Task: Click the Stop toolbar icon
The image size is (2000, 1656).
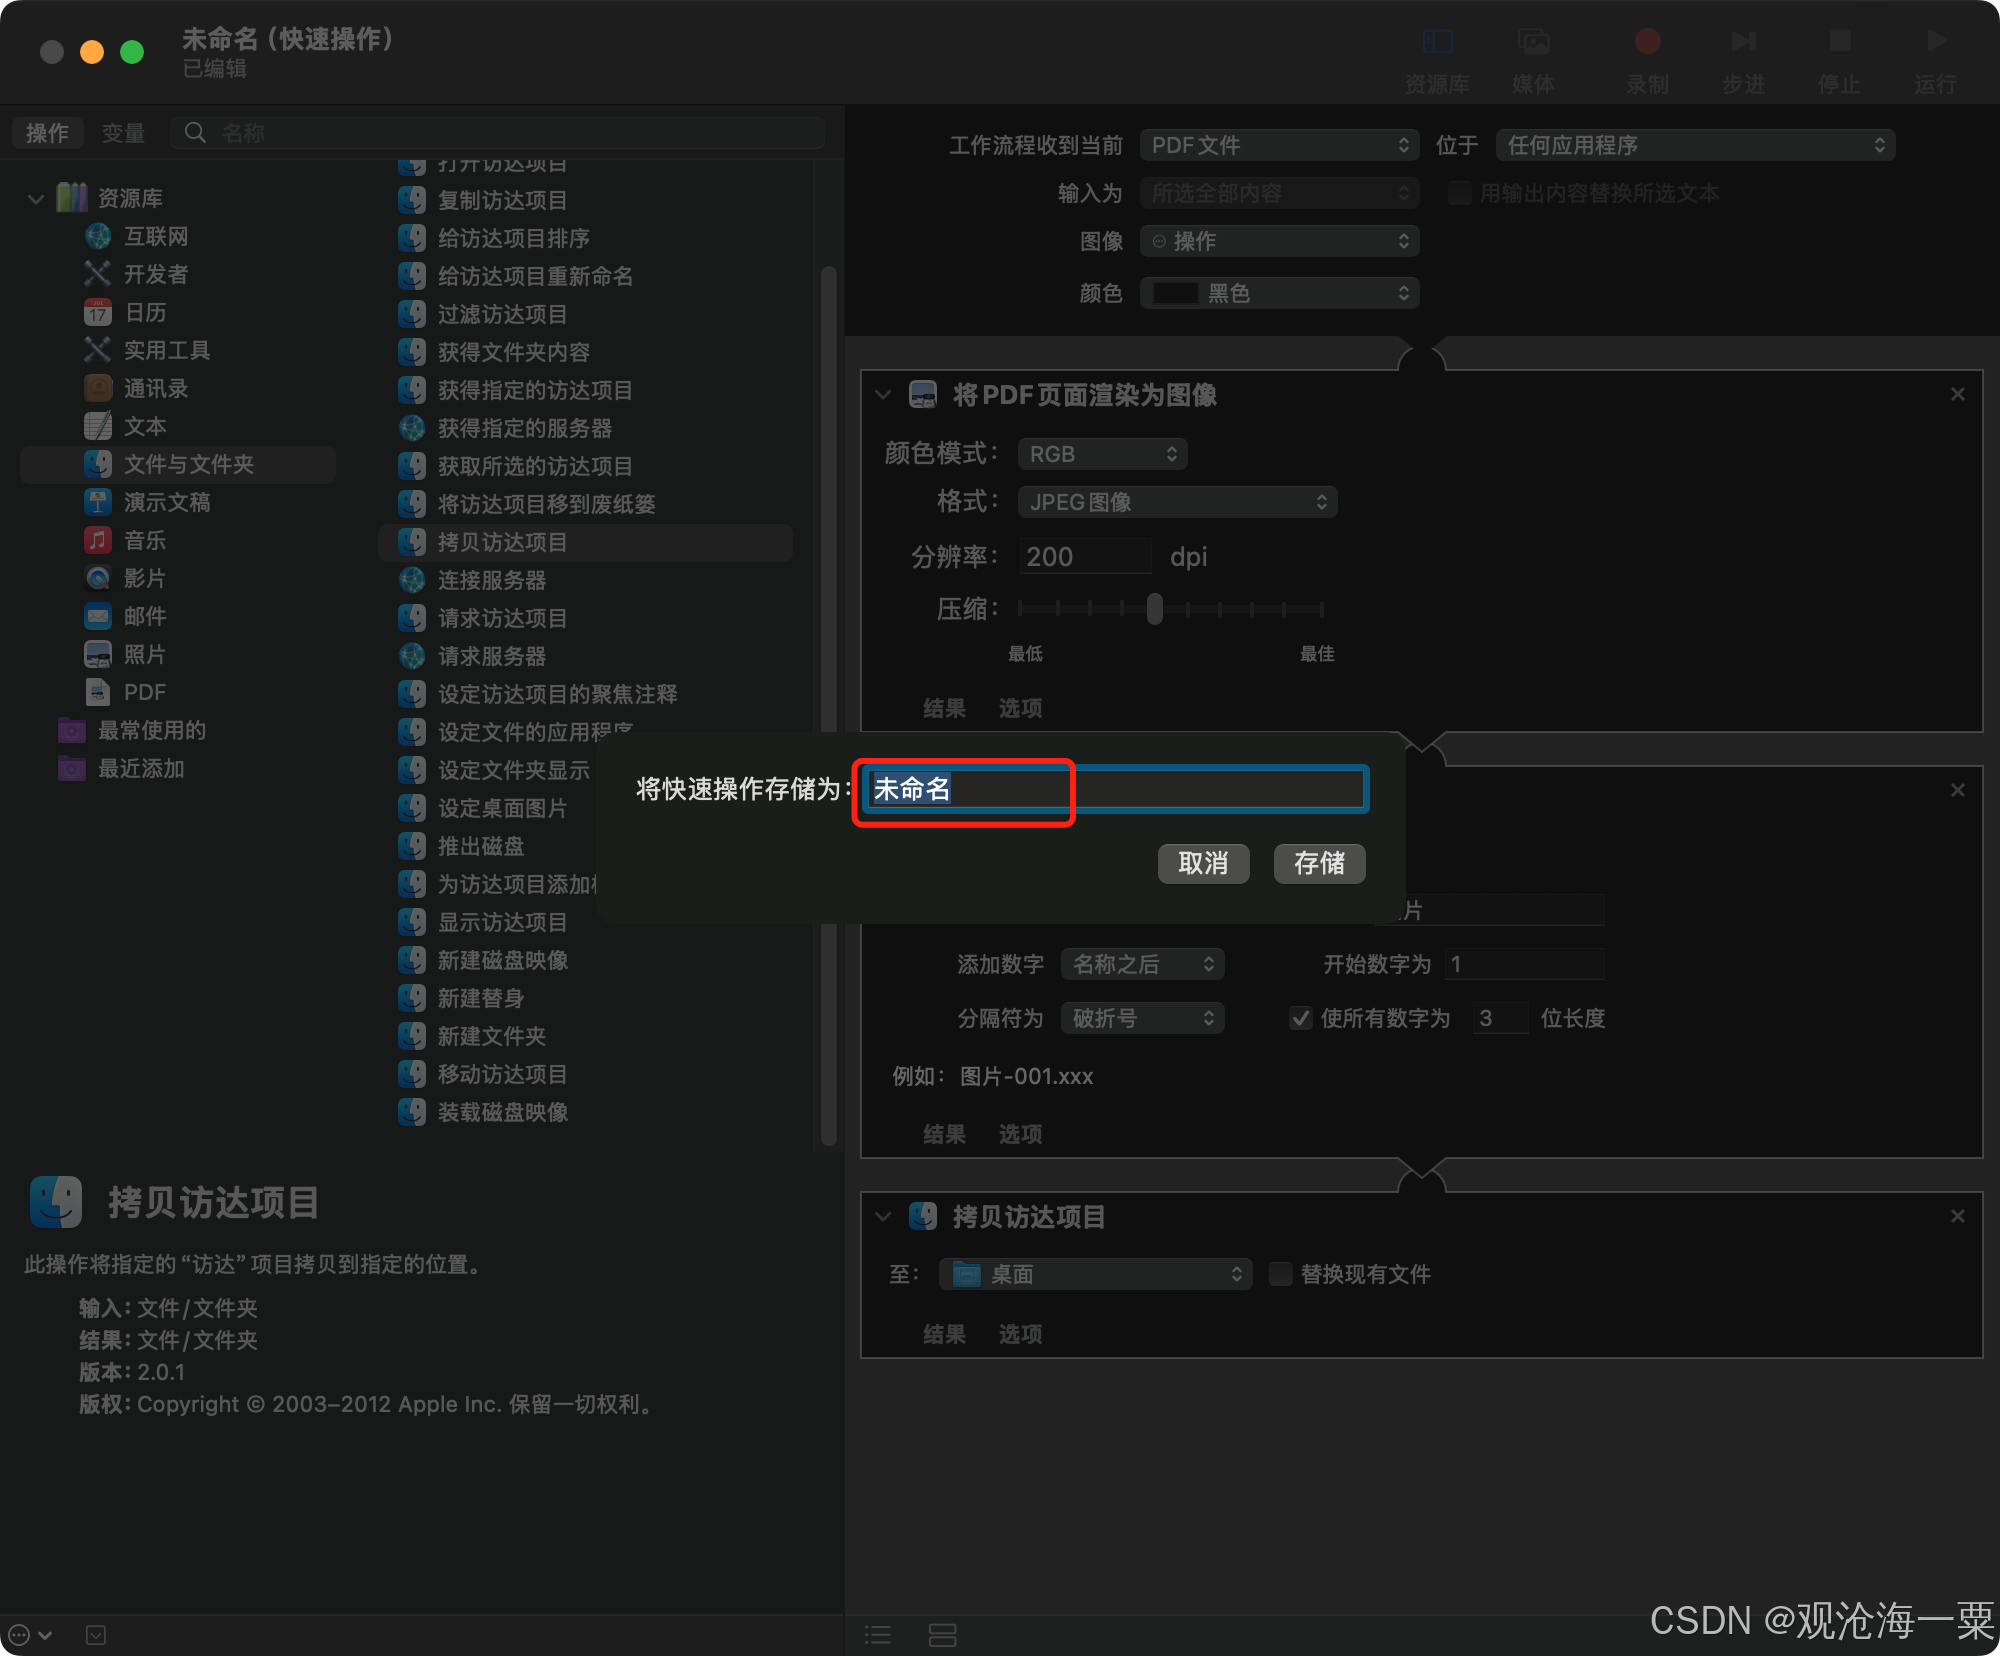Action: tap(1840, 42)
